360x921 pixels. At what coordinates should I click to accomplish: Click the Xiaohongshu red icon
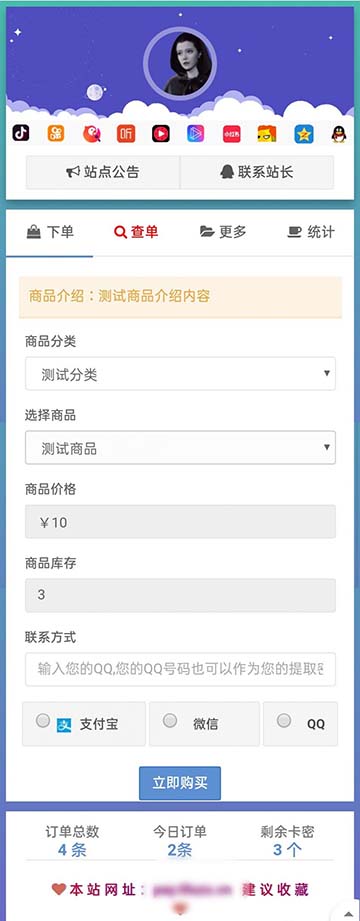231,134
